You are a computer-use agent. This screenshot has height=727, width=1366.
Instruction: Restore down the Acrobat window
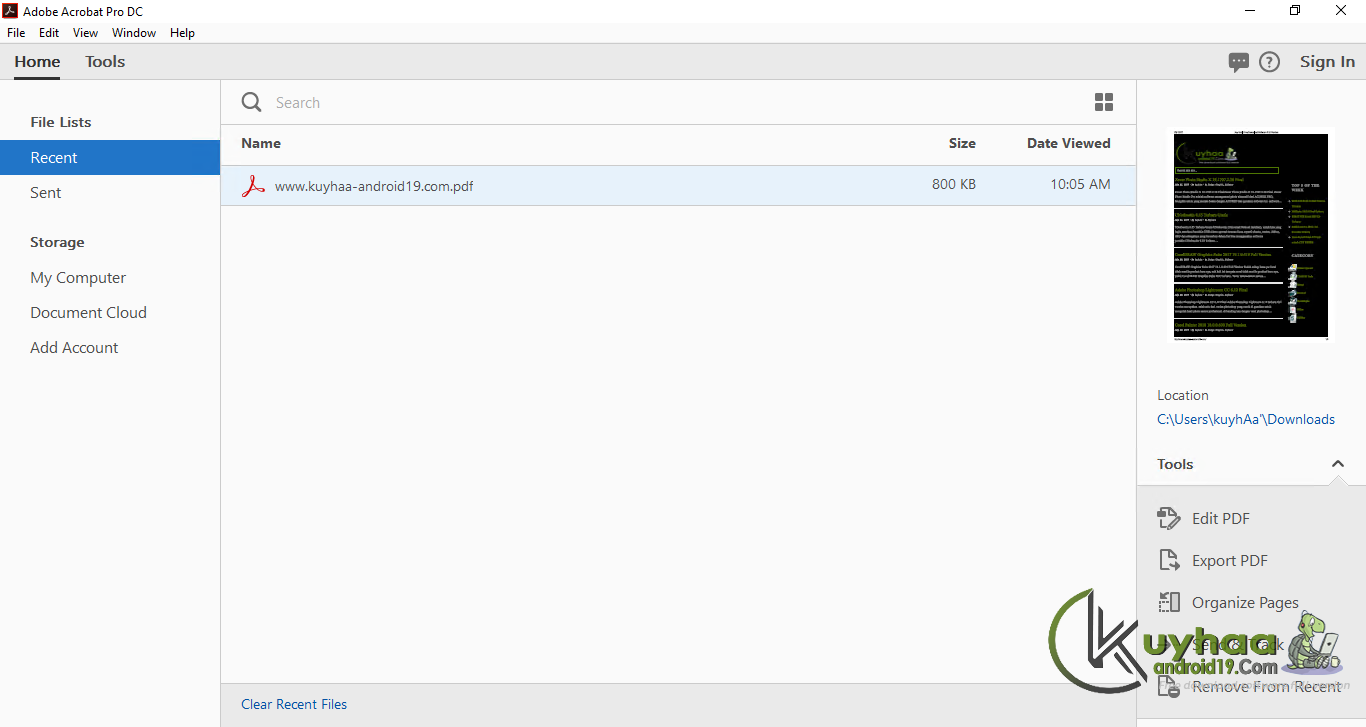[x=1296, y=10]
